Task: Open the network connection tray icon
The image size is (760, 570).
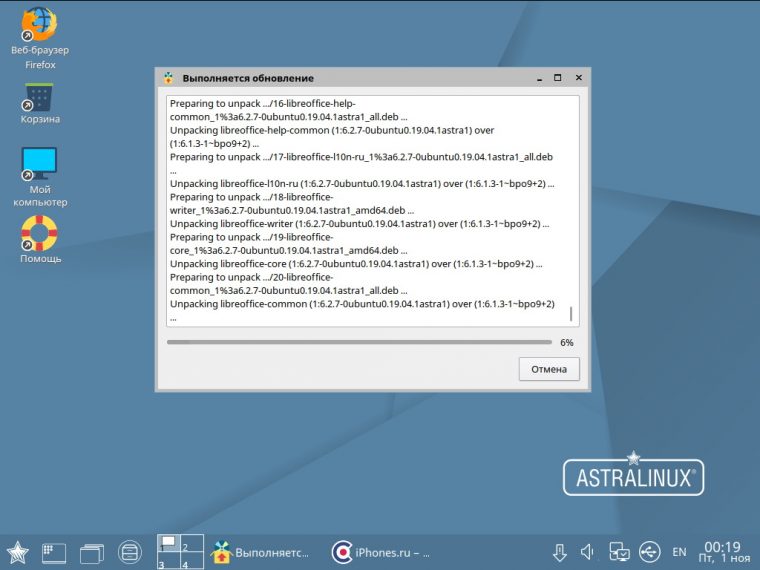Action: [x=619, y=552]
